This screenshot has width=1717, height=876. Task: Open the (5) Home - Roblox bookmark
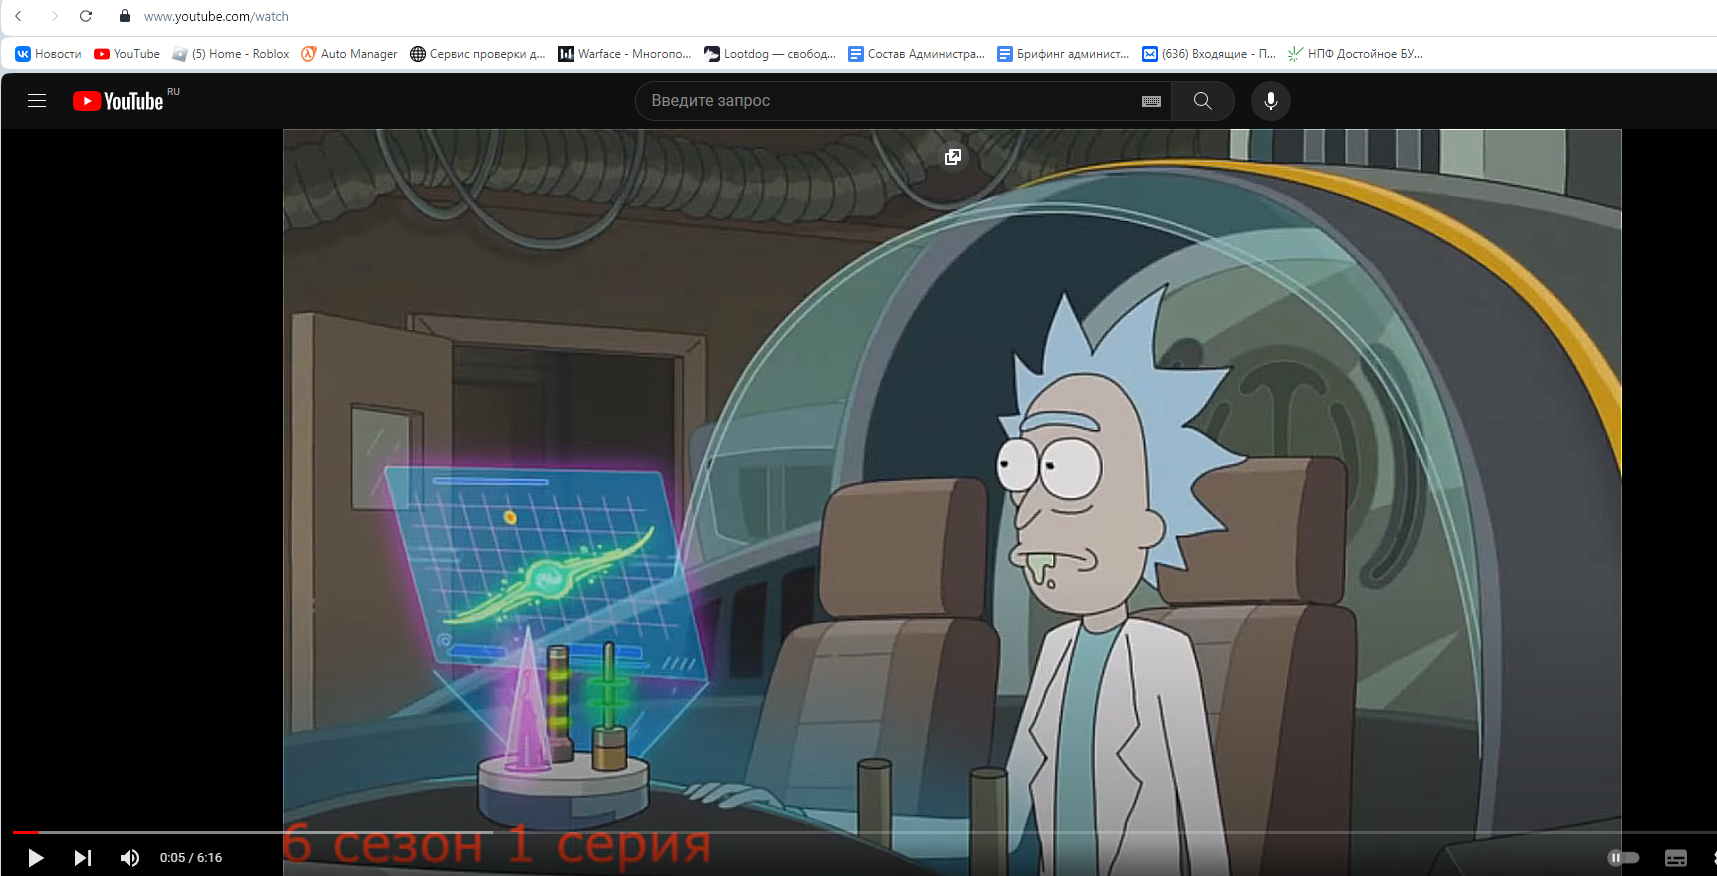[231, 54]
